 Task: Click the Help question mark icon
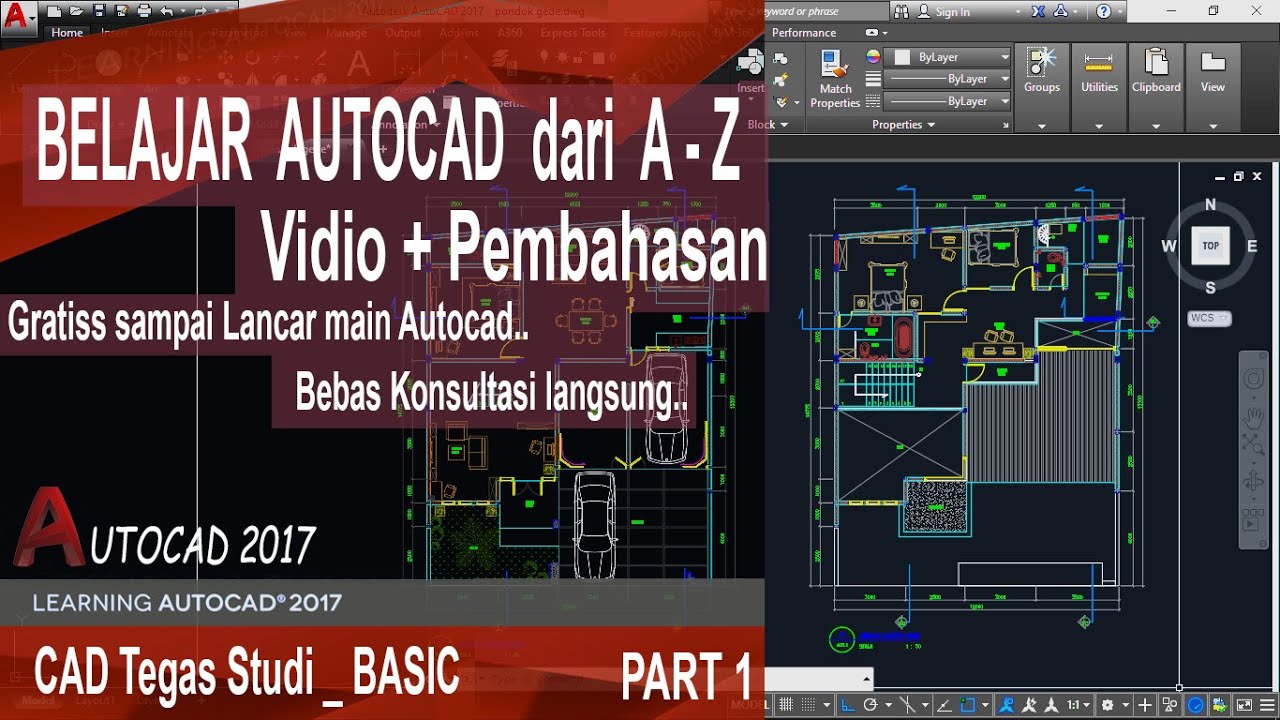click(1103, 11)
